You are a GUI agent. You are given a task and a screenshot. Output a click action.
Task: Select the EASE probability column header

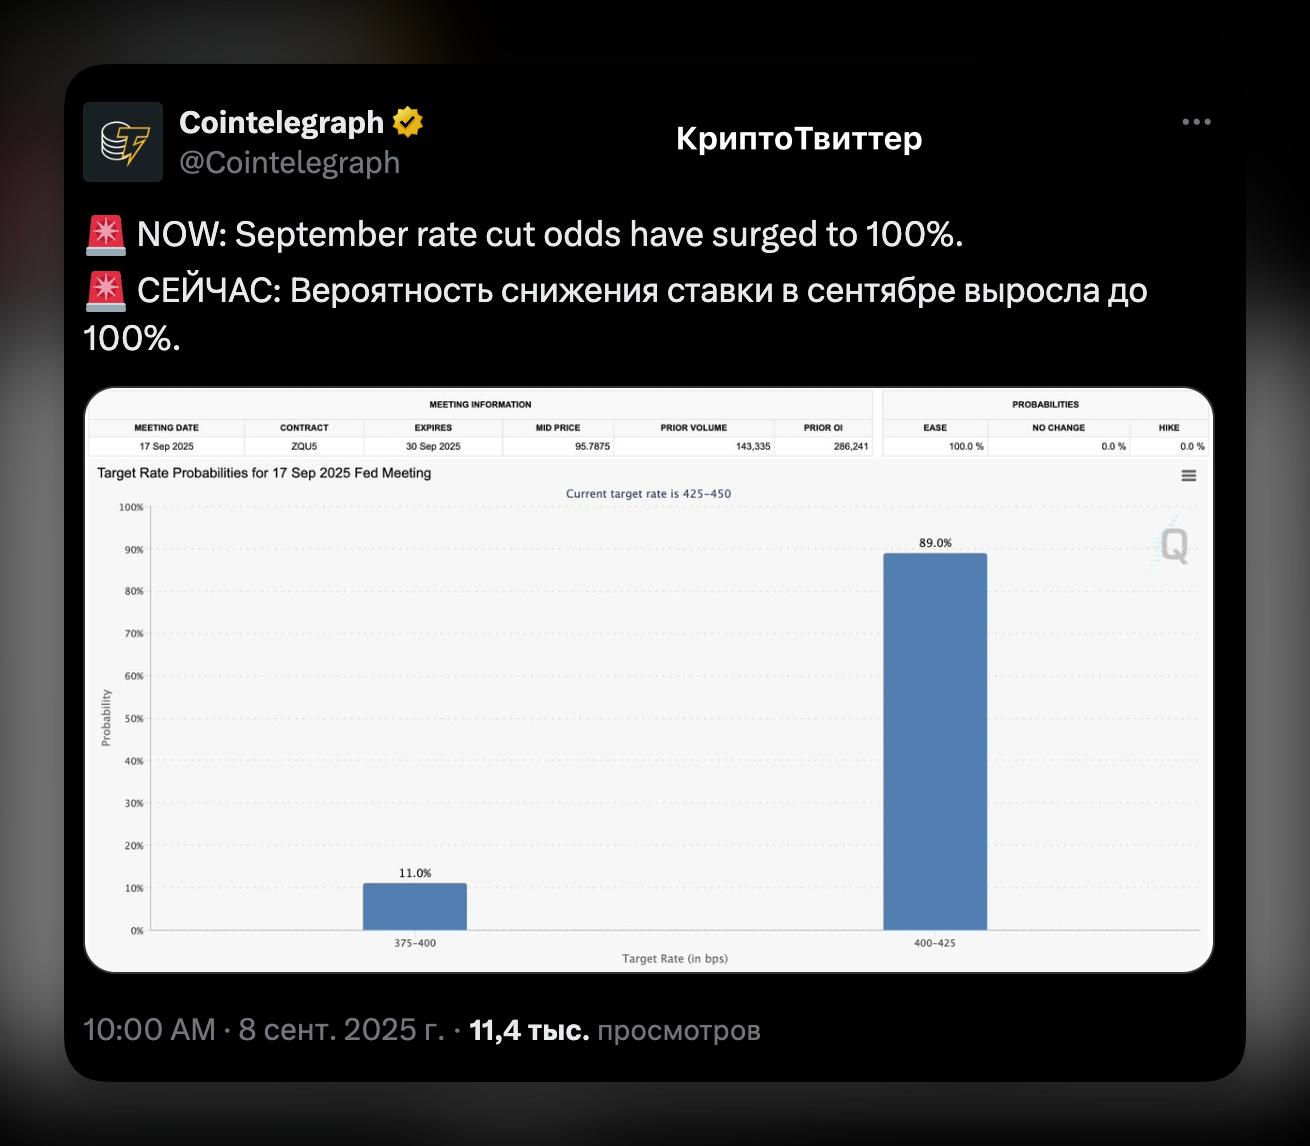(935, 427)
